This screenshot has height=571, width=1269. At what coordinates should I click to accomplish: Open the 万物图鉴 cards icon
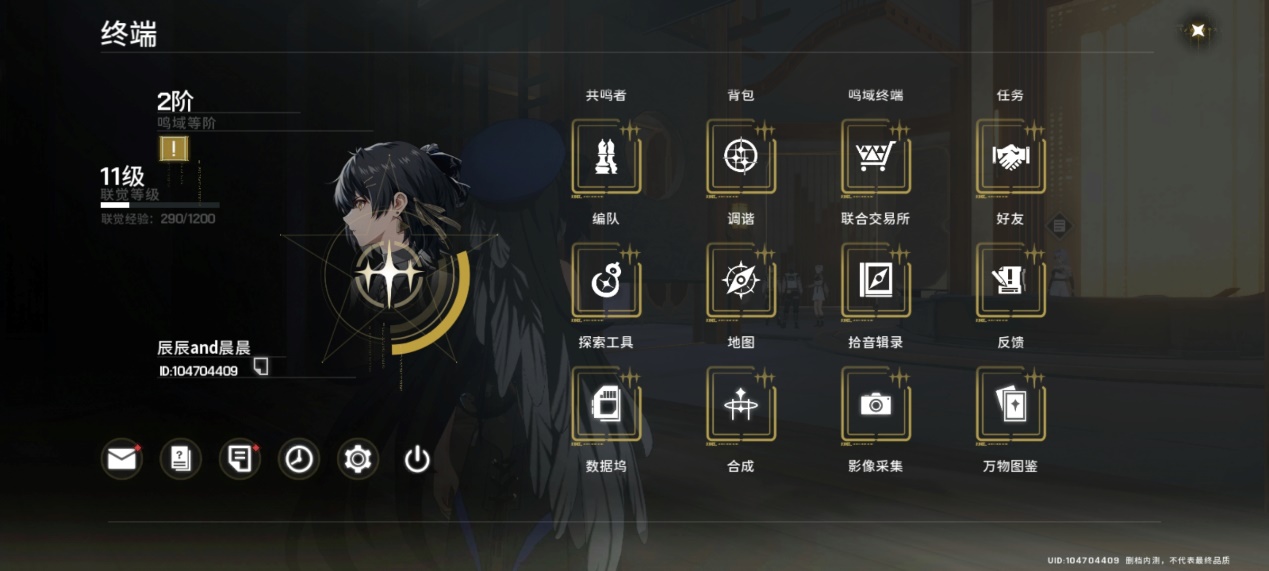1011,405
